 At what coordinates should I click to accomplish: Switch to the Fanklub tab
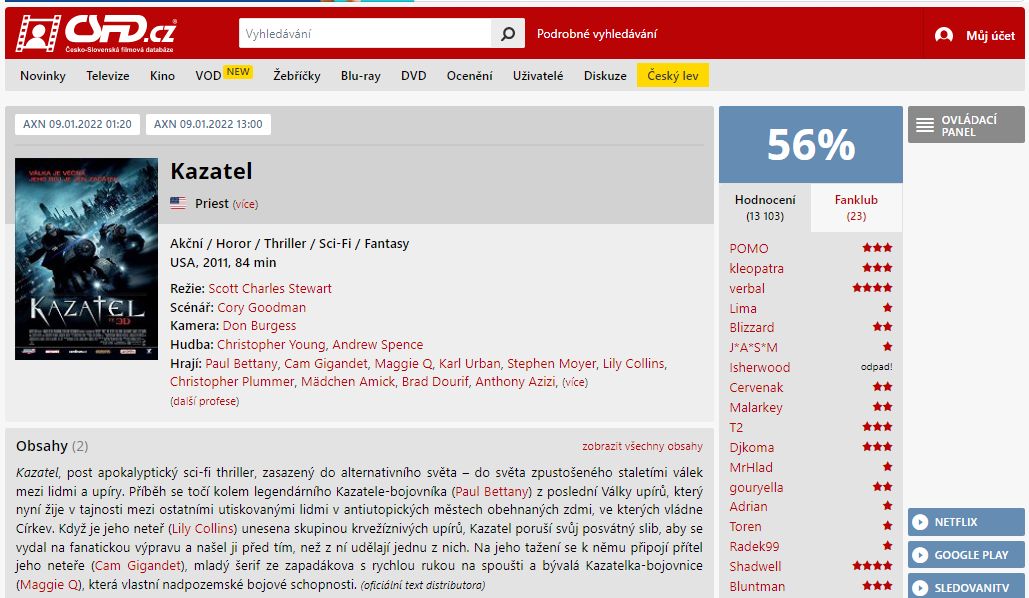click(x=856, y=207)
